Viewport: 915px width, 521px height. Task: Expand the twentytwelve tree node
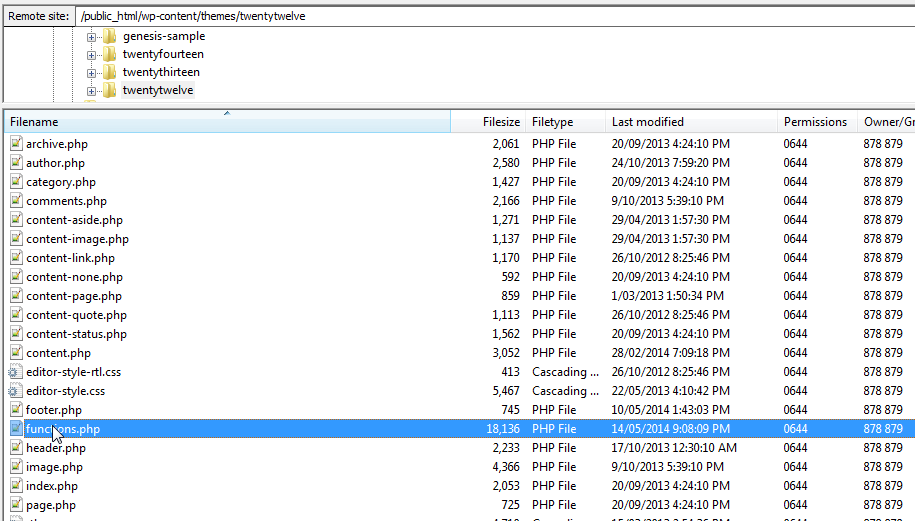[92, 91]
